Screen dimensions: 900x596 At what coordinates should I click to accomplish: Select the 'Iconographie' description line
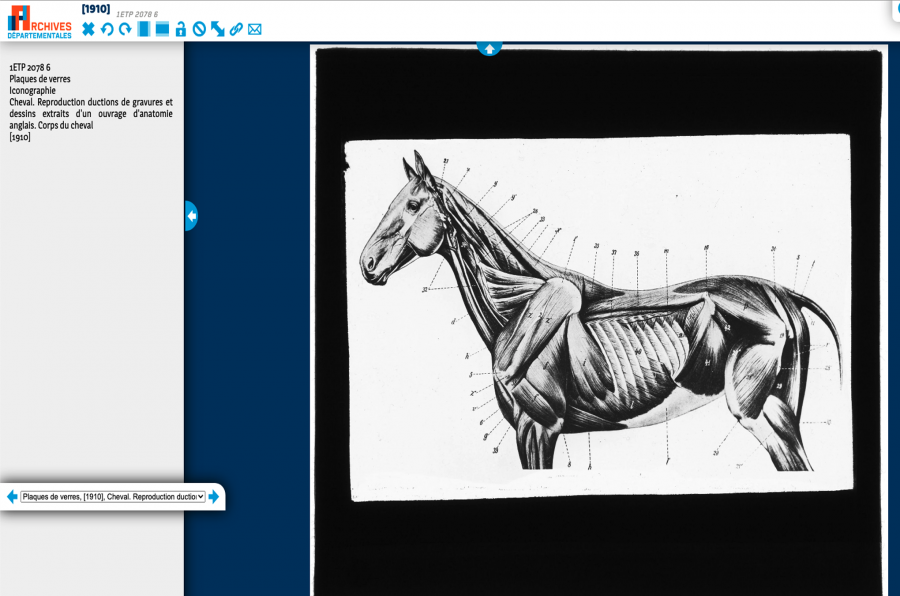[32, 91]
